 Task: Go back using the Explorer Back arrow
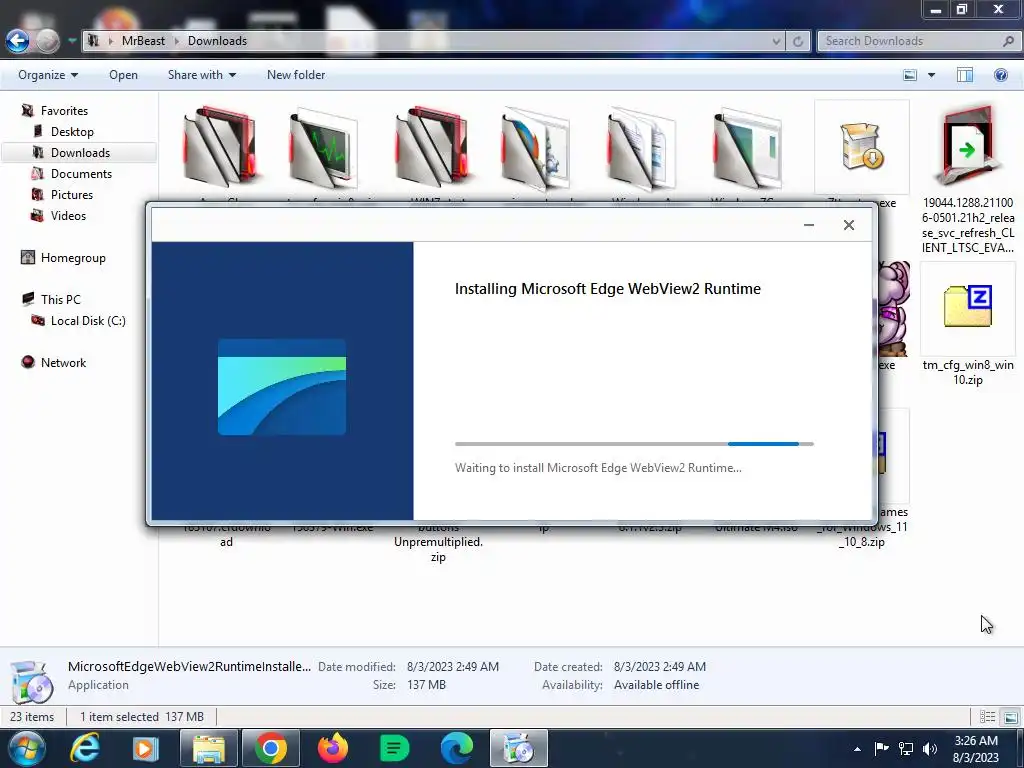[x=18, y=40]
